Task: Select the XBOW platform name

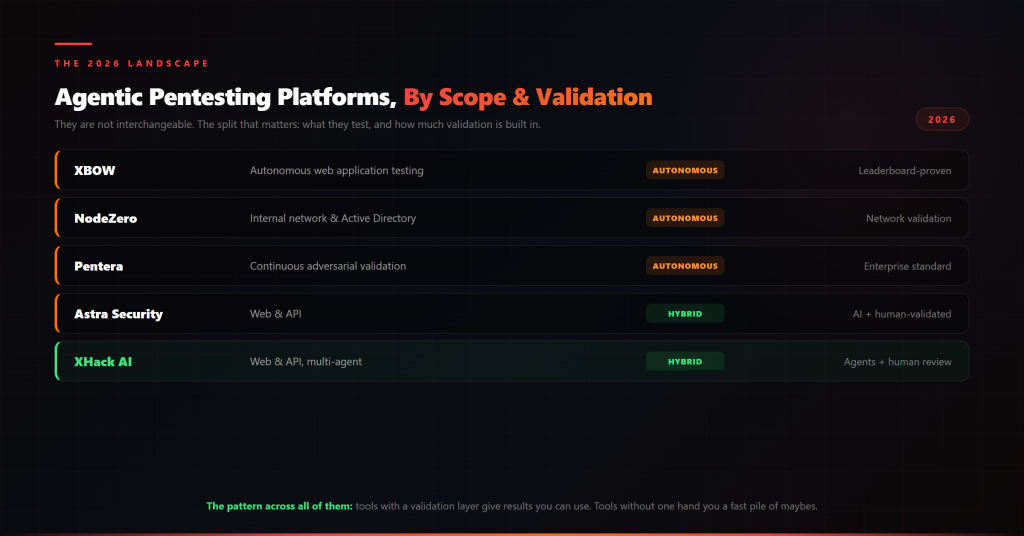Action: 95,170
